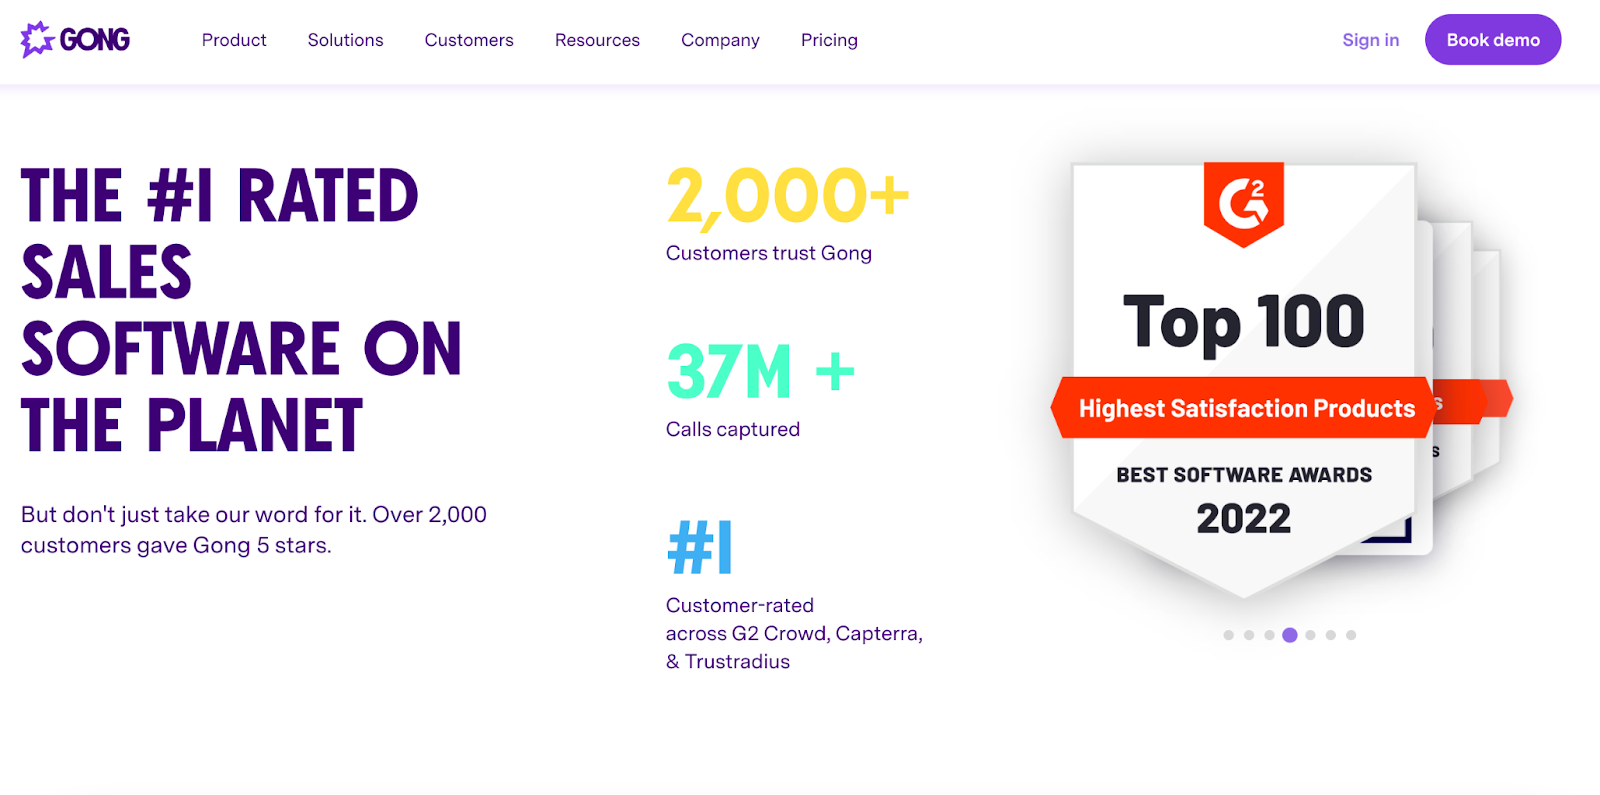The image size is (1600, 795).
Task: Expand the Company navigation item
Action: (720, 40)
